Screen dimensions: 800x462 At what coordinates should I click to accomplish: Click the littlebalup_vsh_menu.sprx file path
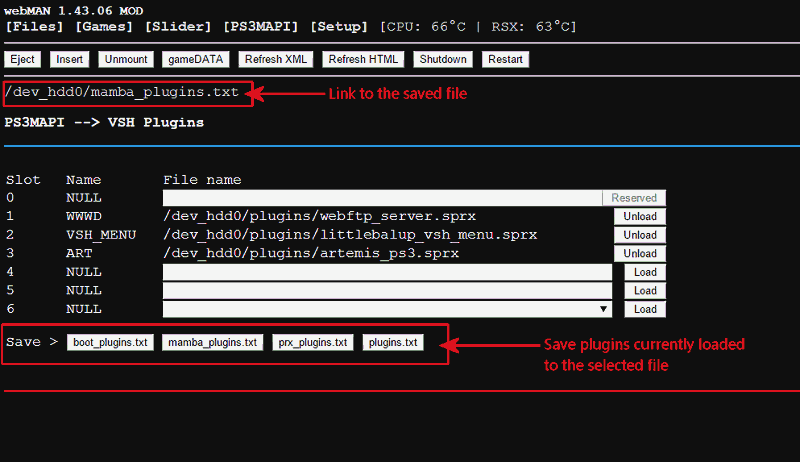click(350, 235)
